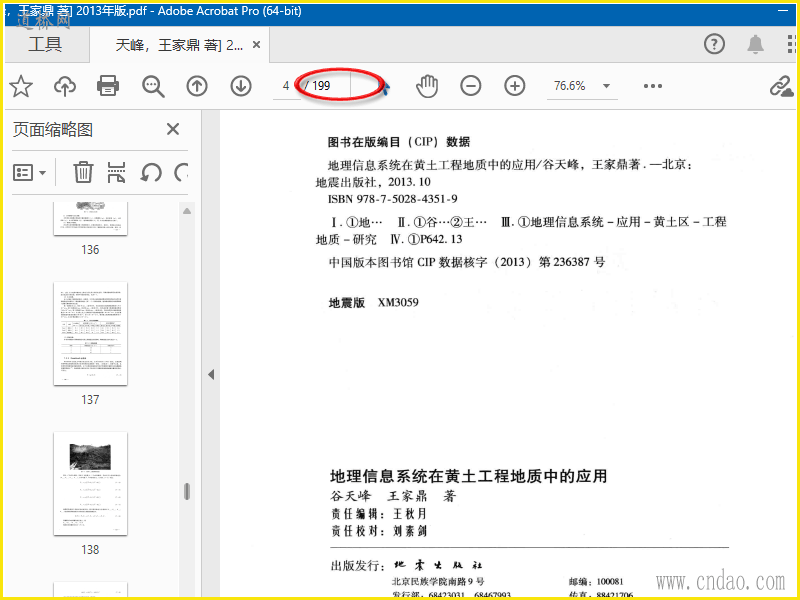The image size is (800, 600).
Task: Close the 页面缩略图 panel
Action: pos(173,129)
